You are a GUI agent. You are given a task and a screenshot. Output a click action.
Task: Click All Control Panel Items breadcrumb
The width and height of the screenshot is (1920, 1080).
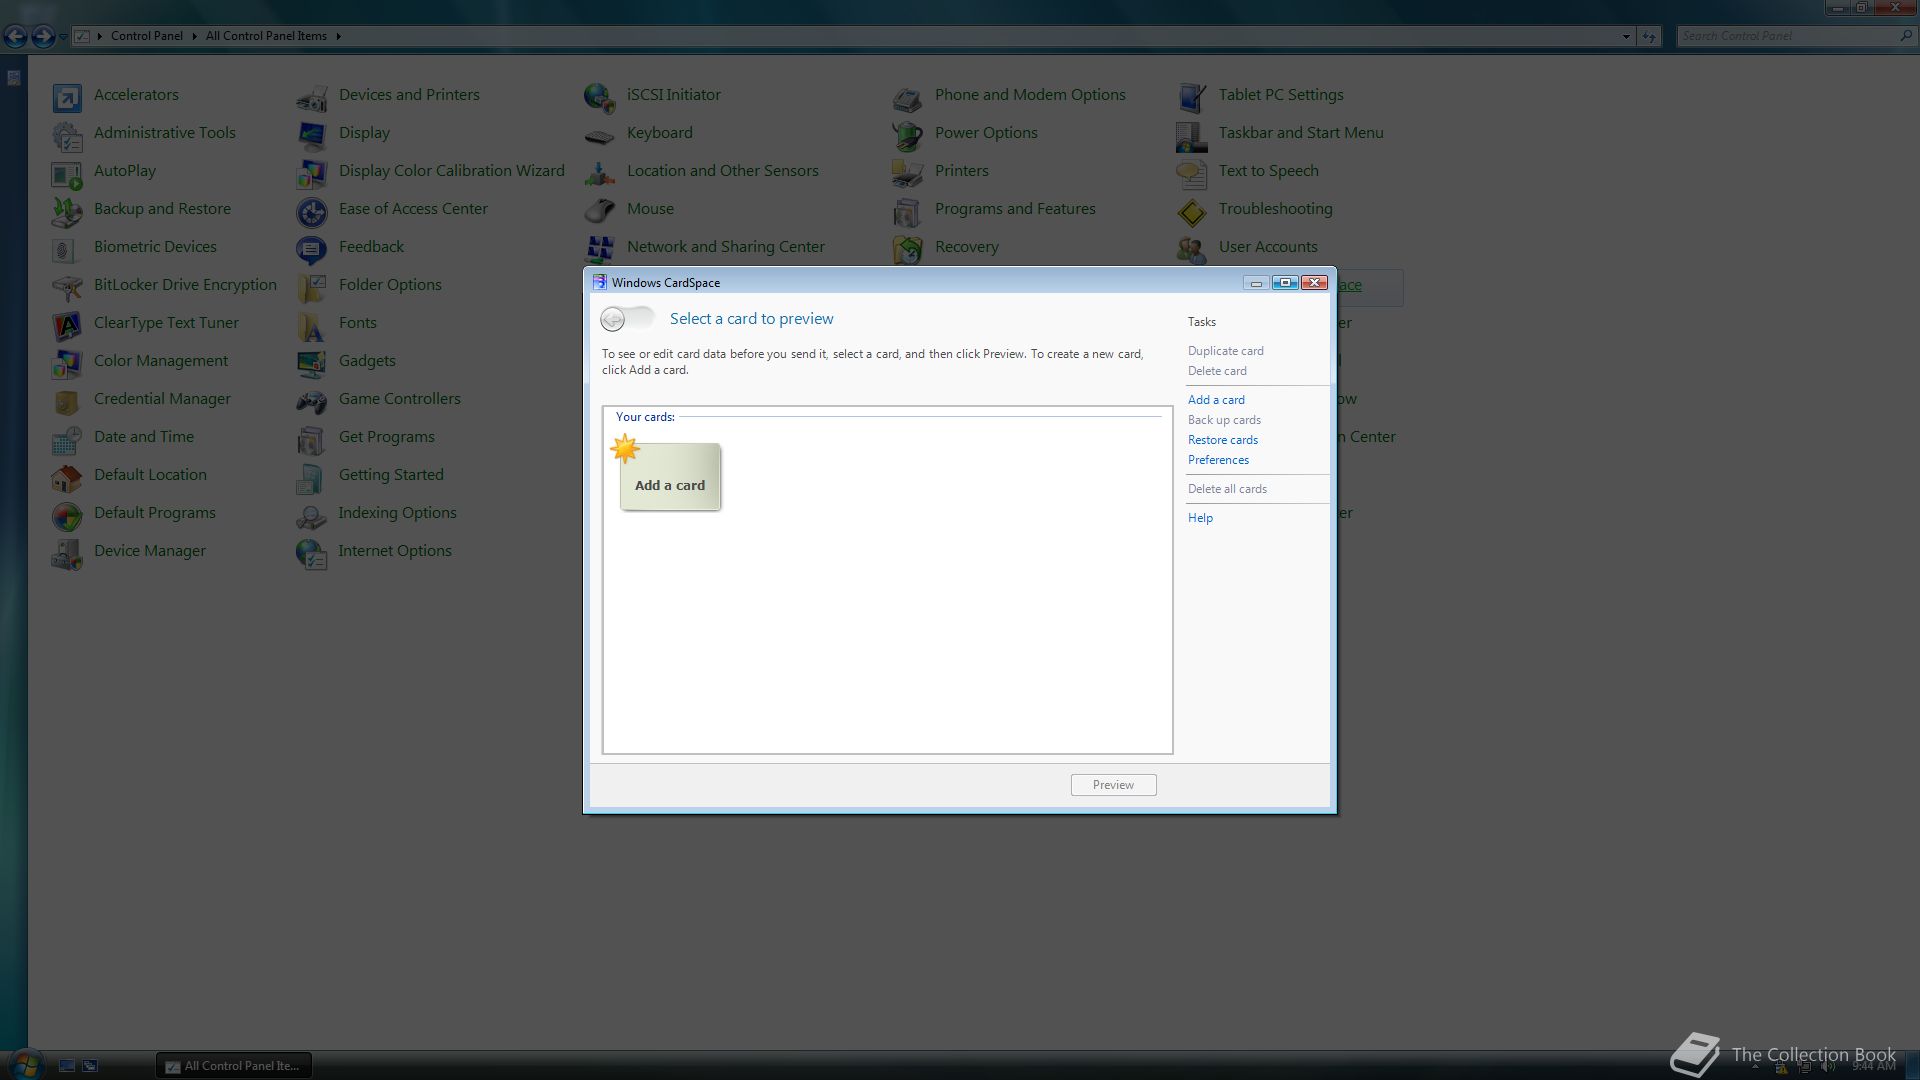[266, 36]
